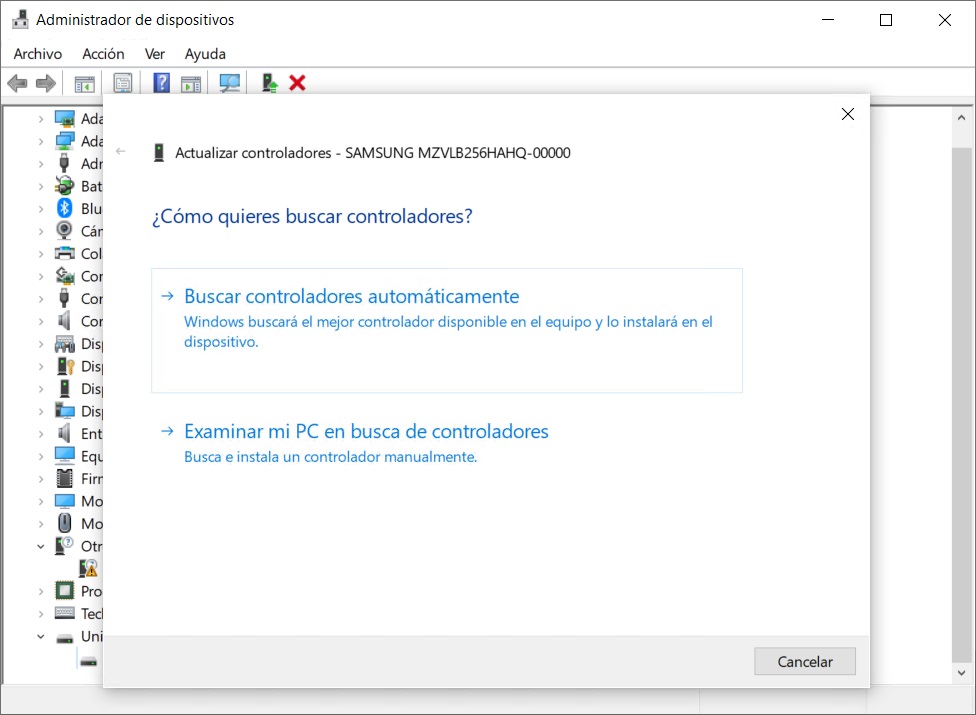Open the Acción menu

(x=103, y=54)
